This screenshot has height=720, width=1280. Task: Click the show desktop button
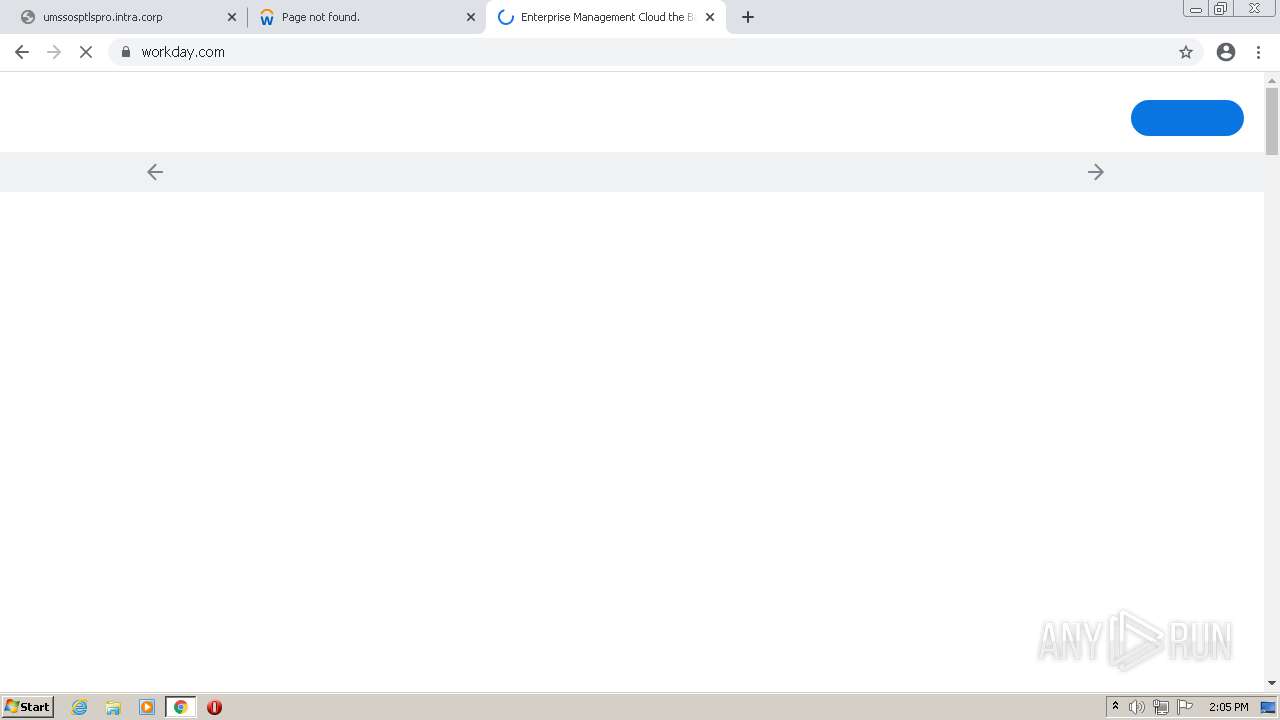(1269, 707)
